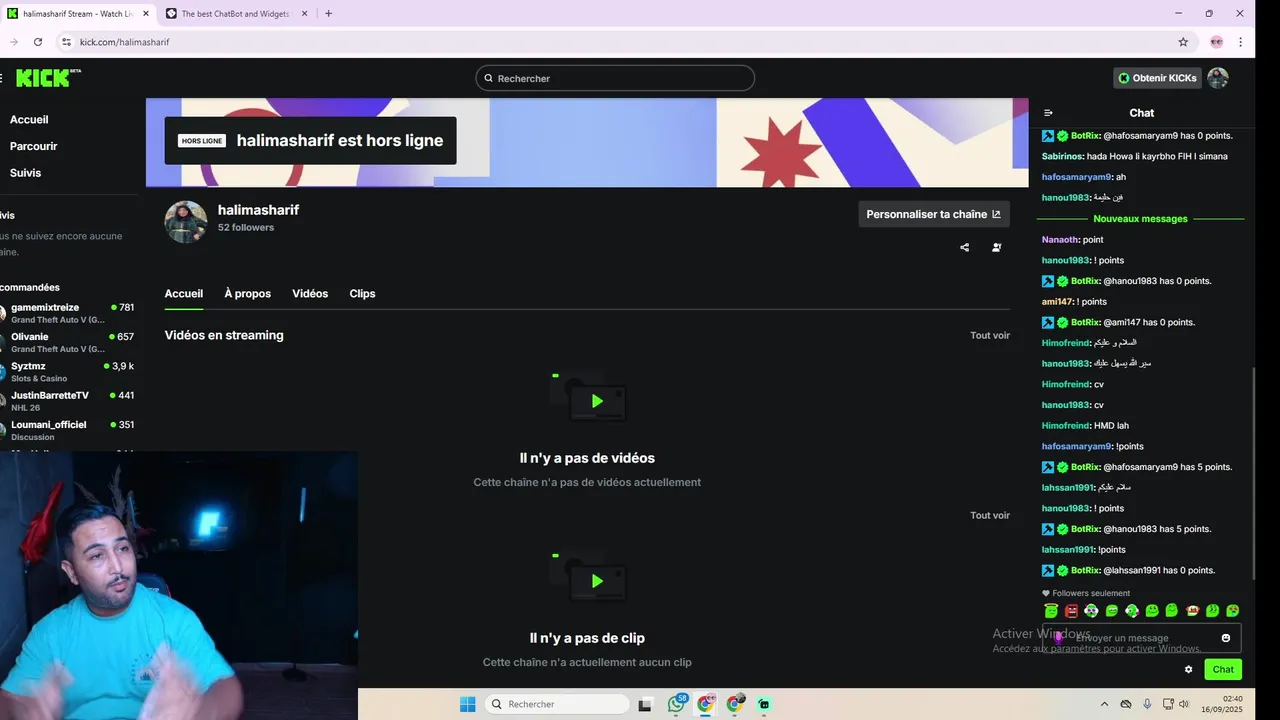Click the Windows taskbar Rechercher box

(557, 704)
